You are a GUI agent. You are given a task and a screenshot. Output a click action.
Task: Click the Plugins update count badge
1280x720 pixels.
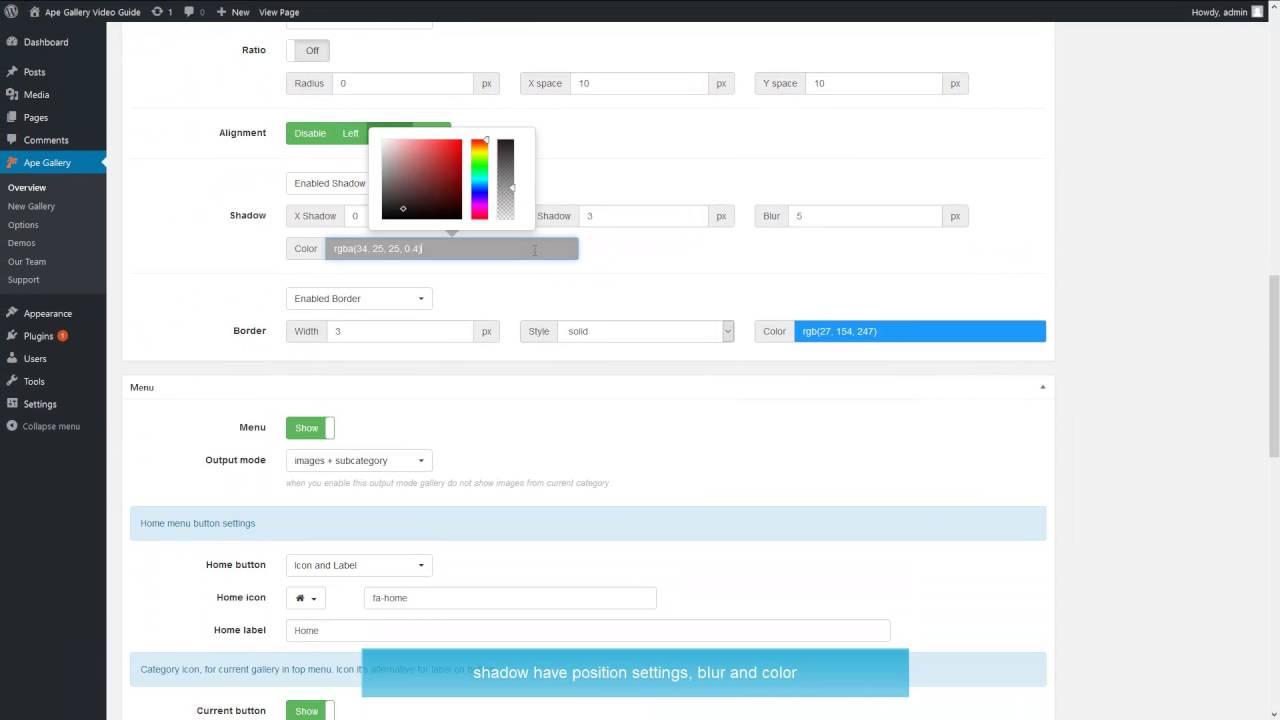click(x=63, y=336)
